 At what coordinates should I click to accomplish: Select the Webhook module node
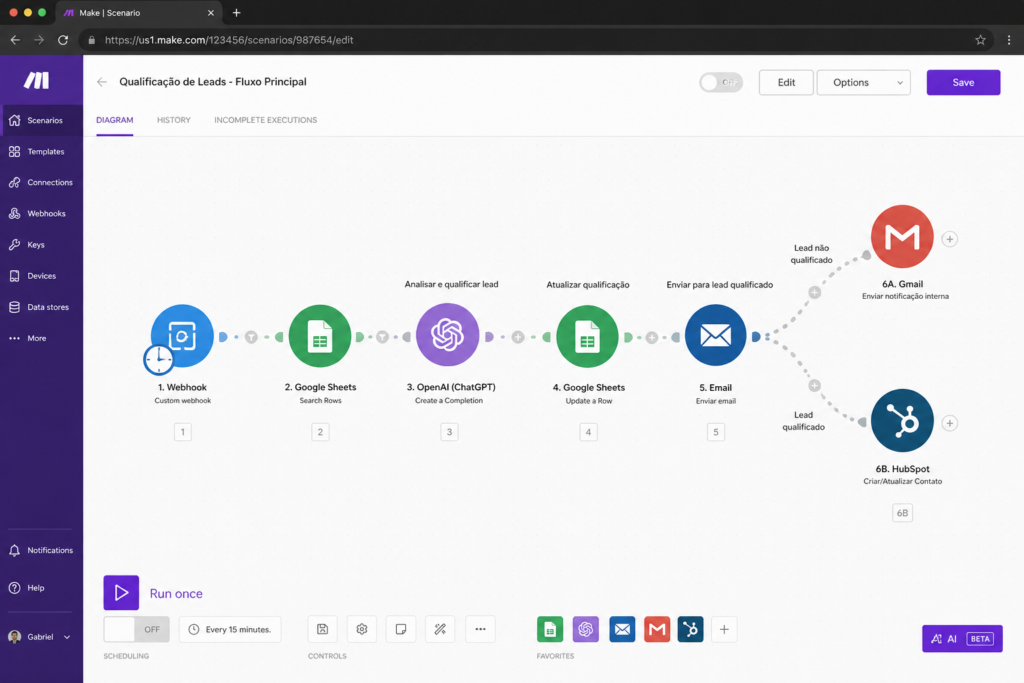coord(182,336)
